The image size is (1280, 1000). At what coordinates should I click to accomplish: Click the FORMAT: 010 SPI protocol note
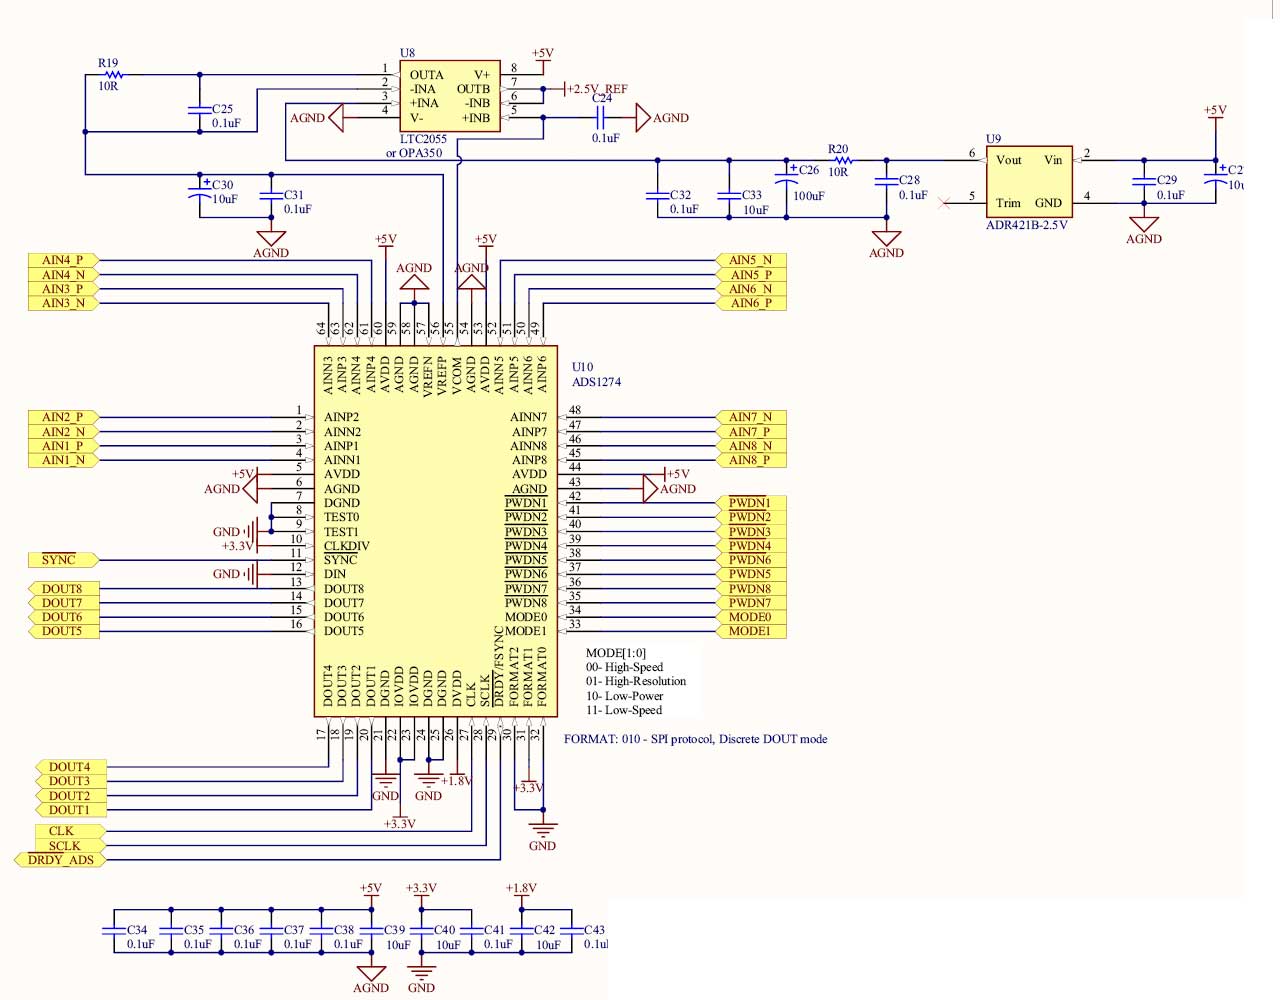click(x=696, y=739)
